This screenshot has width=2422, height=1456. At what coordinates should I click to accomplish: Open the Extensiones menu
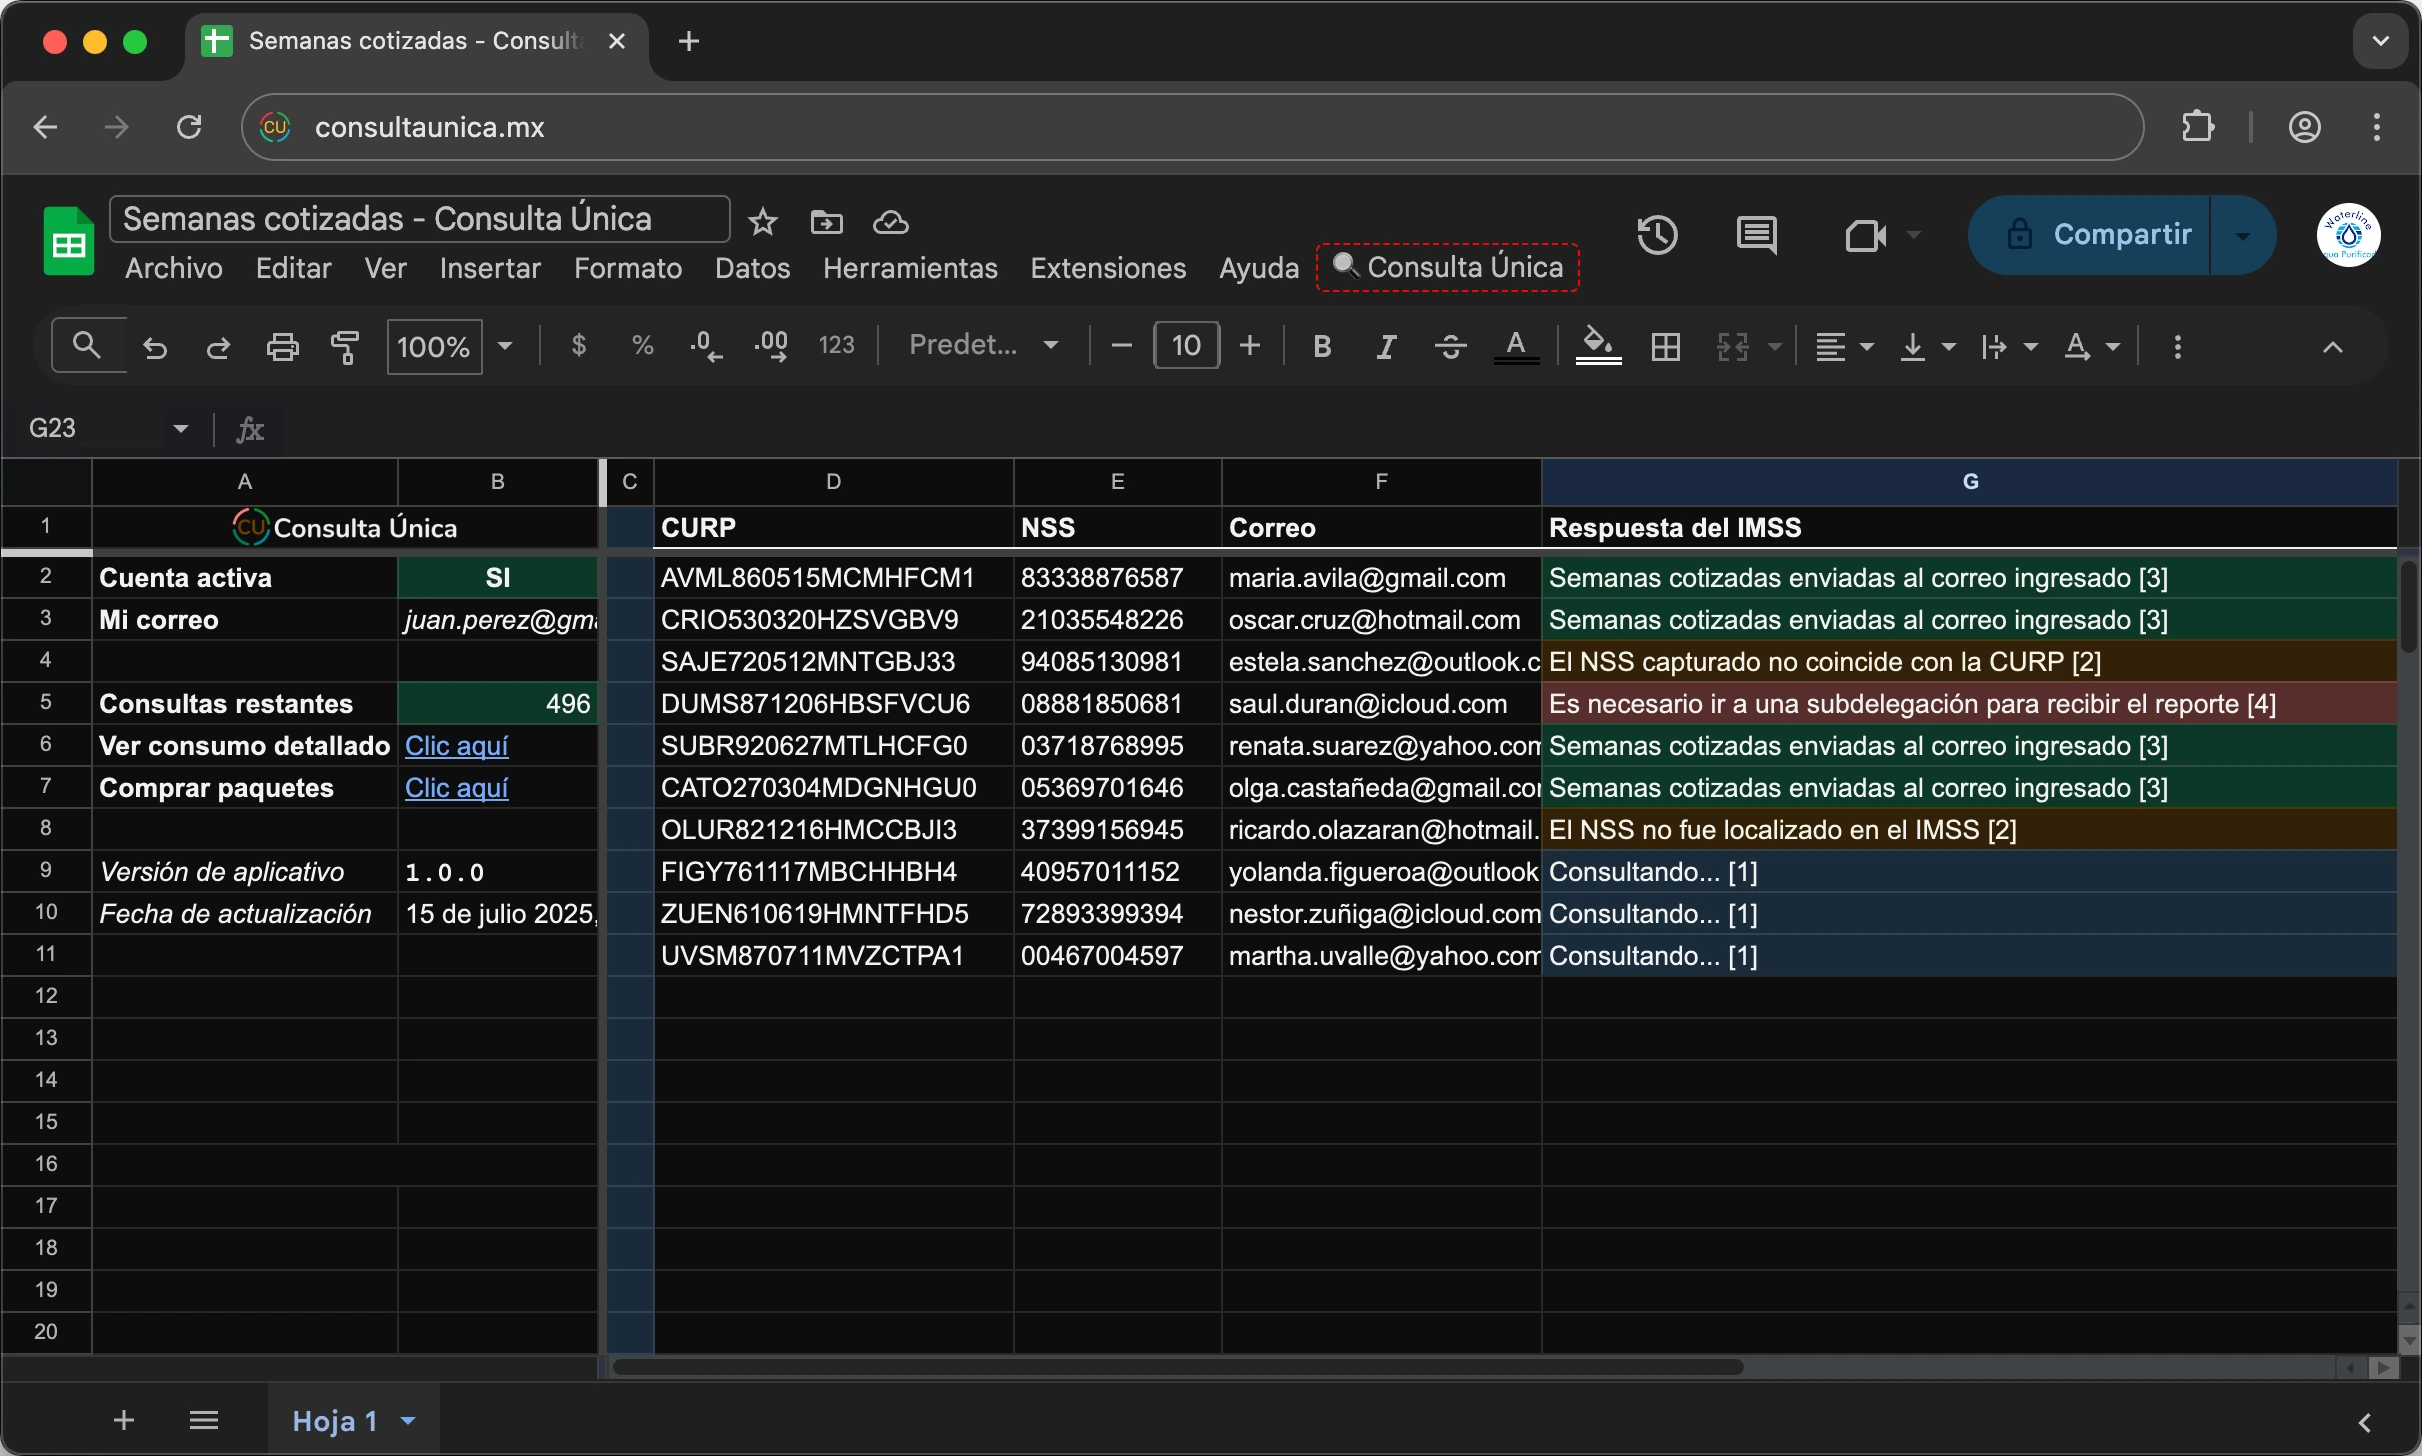click(1108, 268)
